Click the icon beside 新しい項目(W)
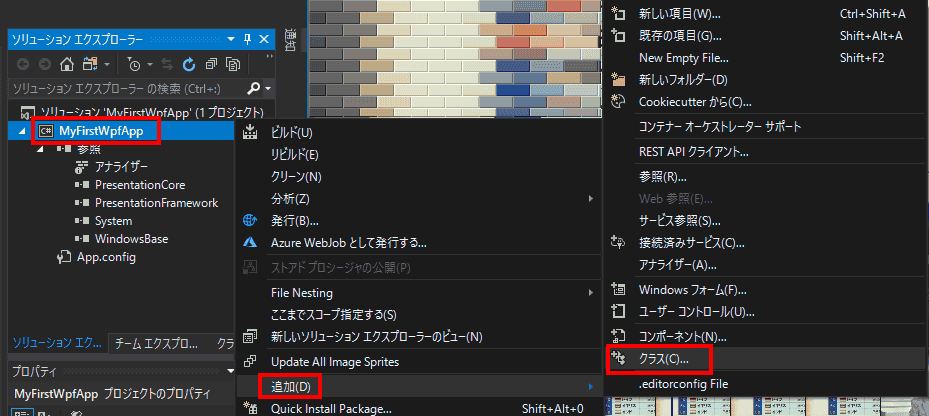 619,14
